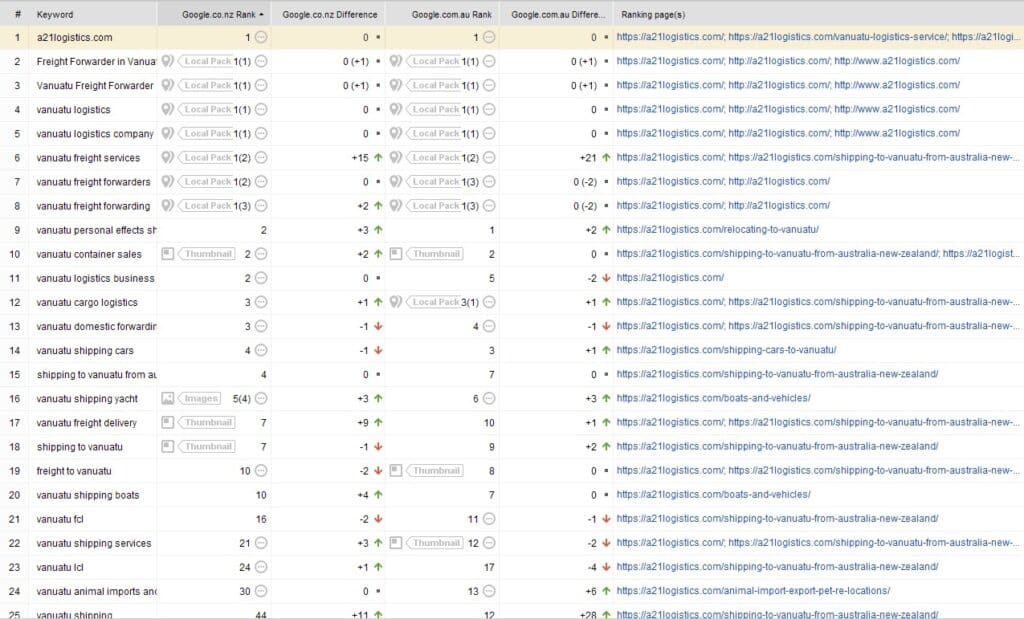Image resolution: width=1024 pixels, height=619 pixels.
Task: Click row number 12 in the # column
Action: [x=14, y=302]
